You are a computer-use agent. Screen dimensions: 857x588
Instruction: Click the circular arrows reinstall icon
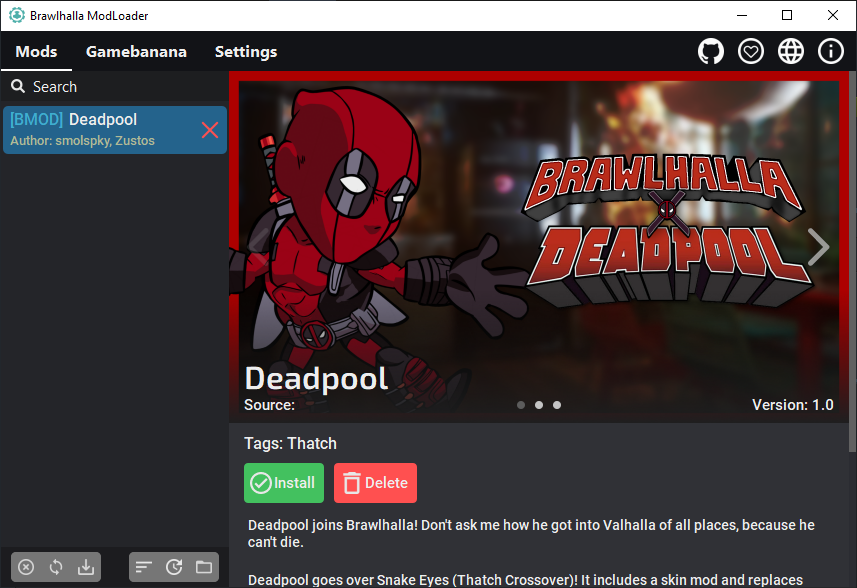56,567
